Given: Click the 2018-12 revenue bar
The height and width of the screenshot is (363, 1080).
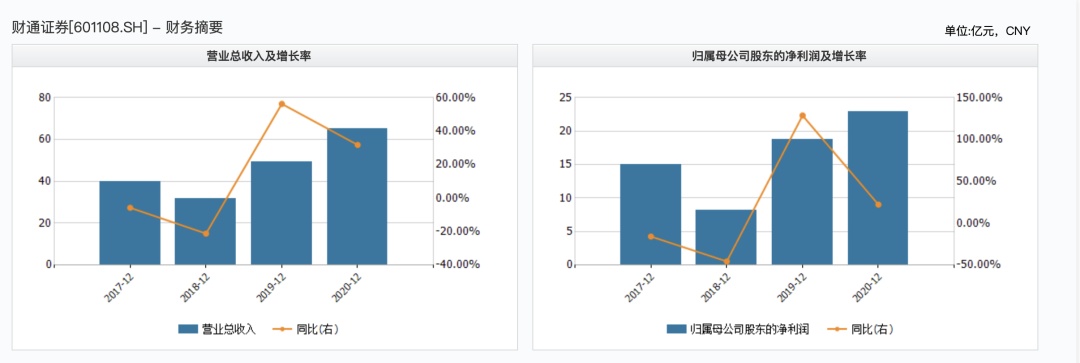Looking at the screenshot, I should pos(205,231).
